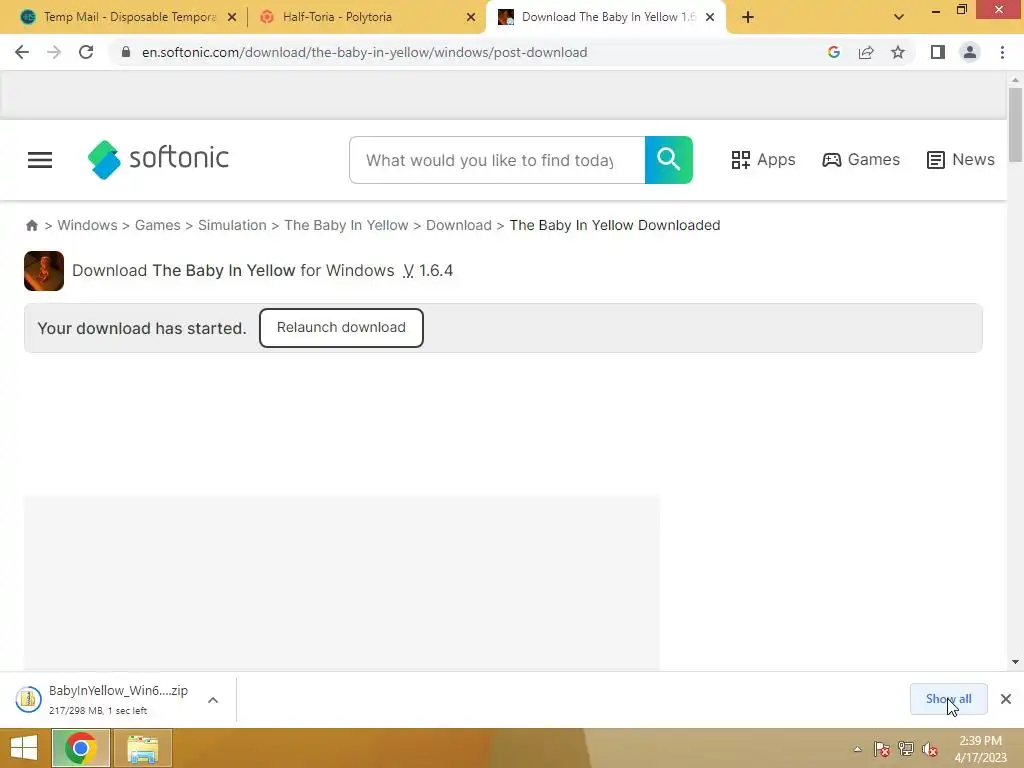Click Chrome in the taskbar
This screenshot has height=768, width=1024.
[81, 748]
